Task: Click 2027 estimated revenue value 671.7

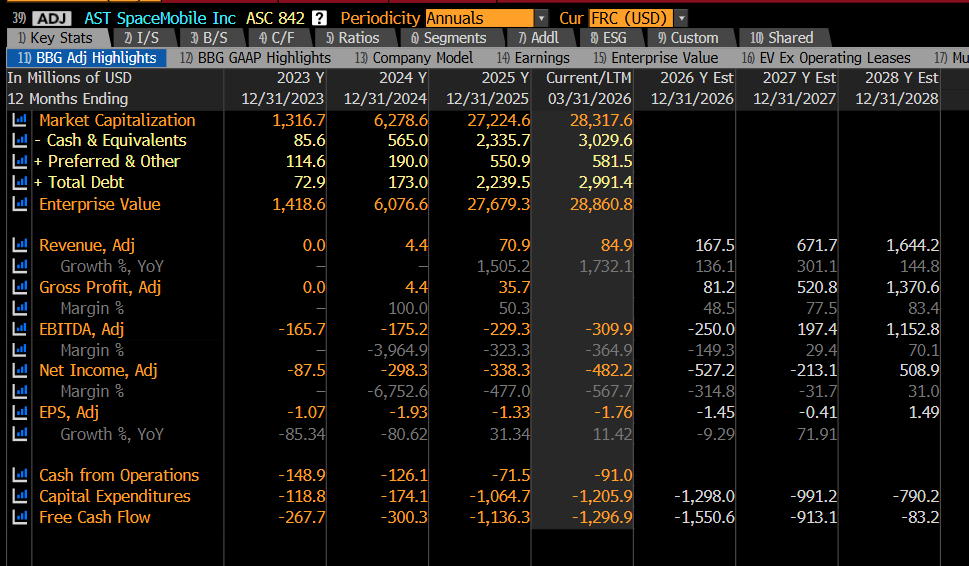Action: (x=816, y=245)
